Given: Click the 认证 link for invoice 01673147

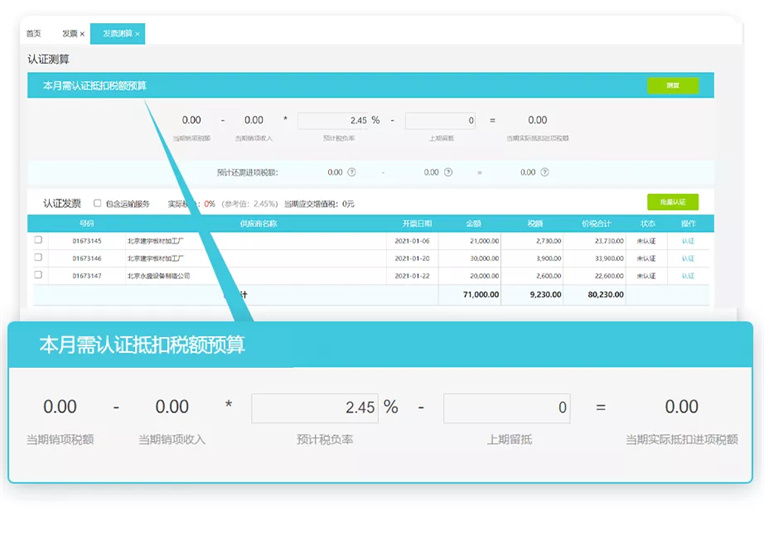Looking at the screenshot, I should pyautogui.click(x=687, y=275).
